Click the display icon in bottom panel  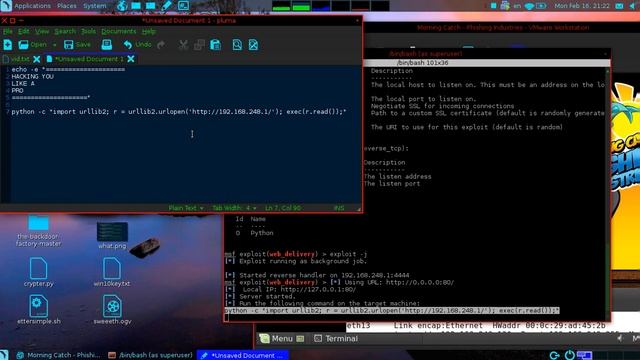pos(584,355)
